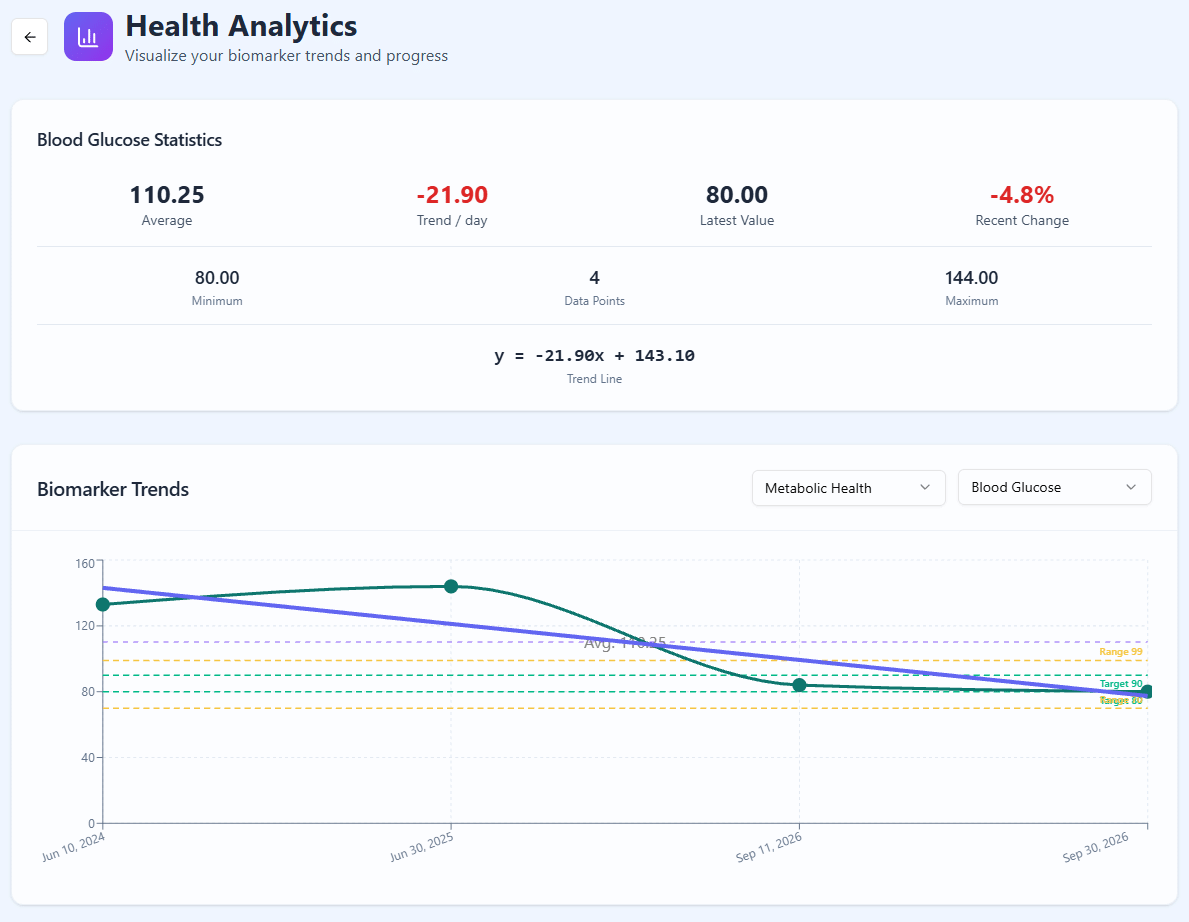The height and width of the screenshot is (922, 1189).
Task: Click the Target 90 chart label
Action: 1121,684
